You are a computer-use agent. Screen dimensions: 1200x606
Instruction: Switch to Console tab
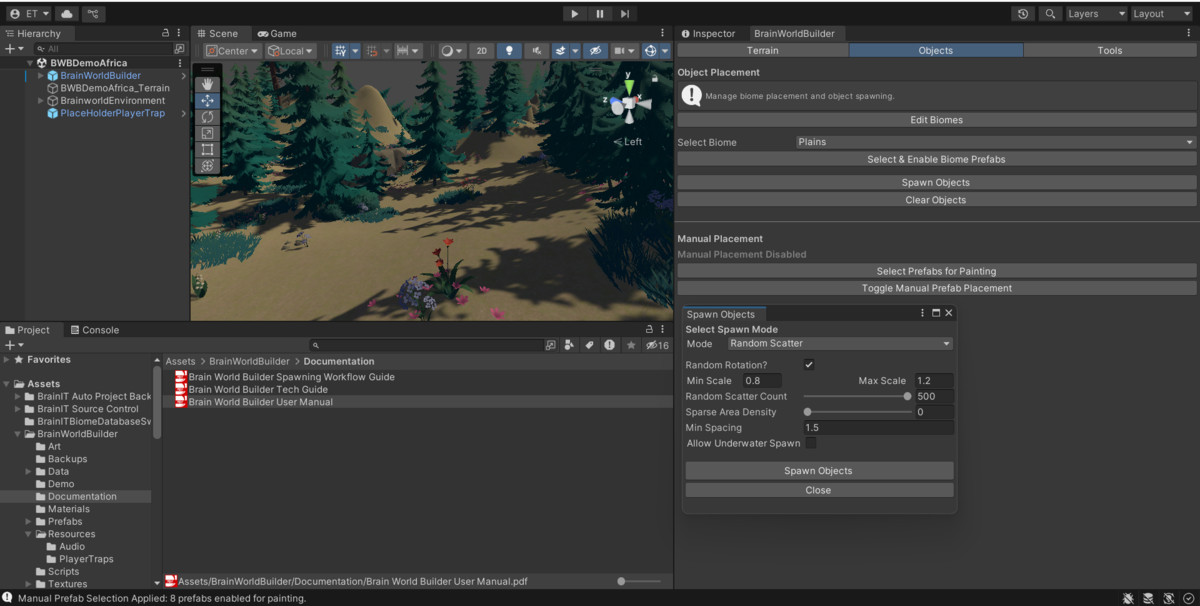(x=94, y=330)
